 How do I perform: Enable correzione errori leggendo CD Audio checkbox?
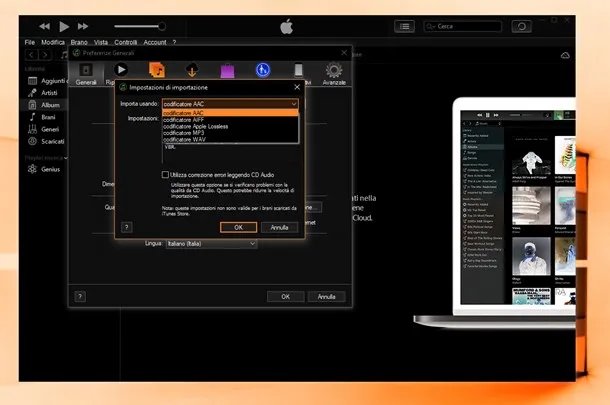click(x=165, y=175)
